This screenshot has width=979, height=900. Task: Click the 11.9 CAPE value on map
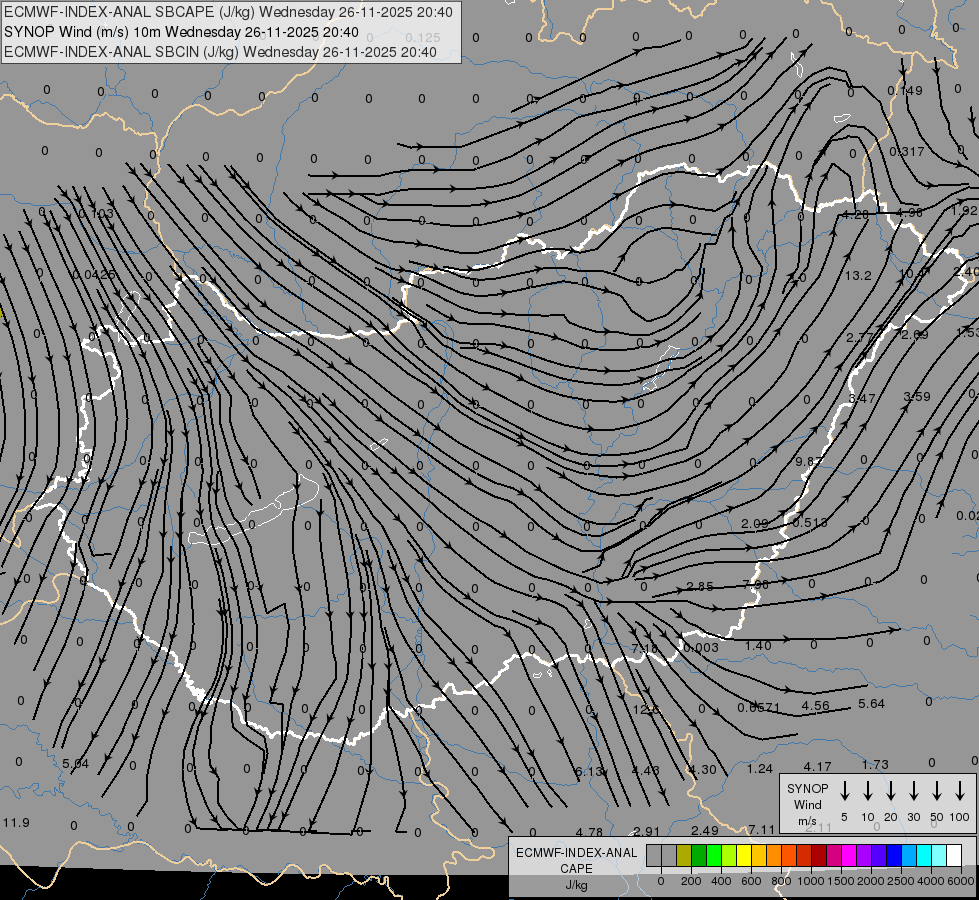click(x=16, y=822)
